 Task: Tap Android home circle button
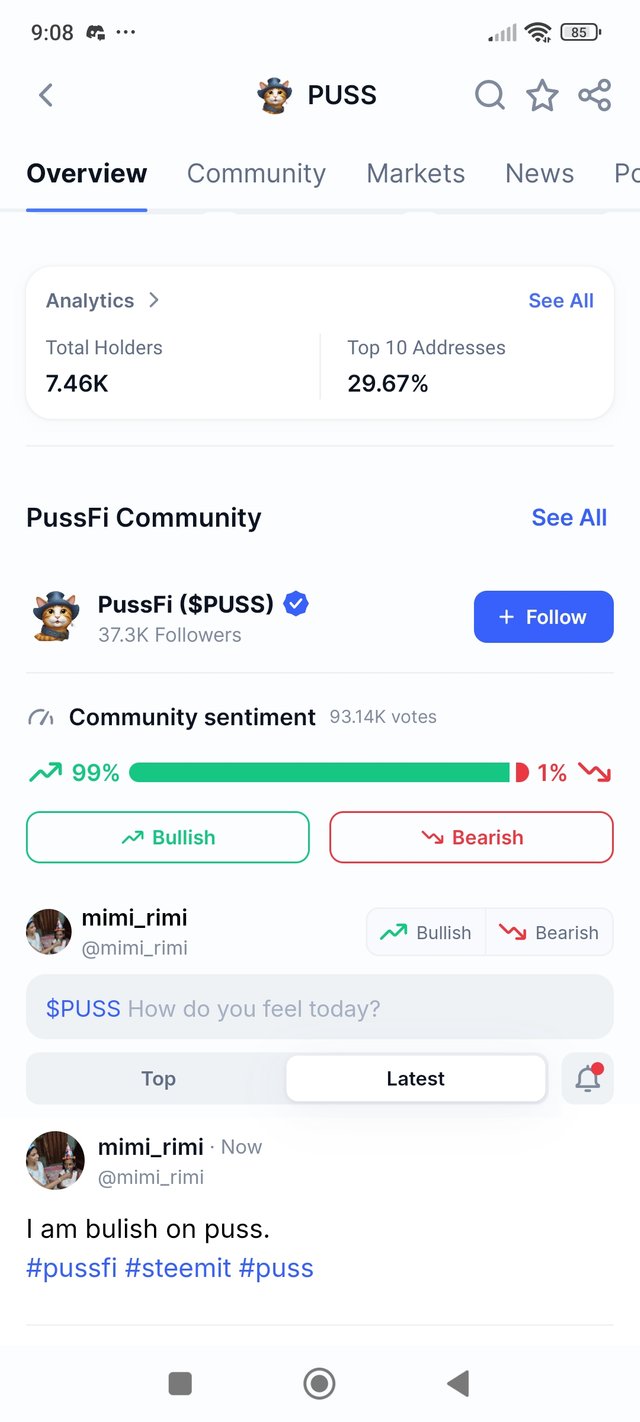[319, 1383]
